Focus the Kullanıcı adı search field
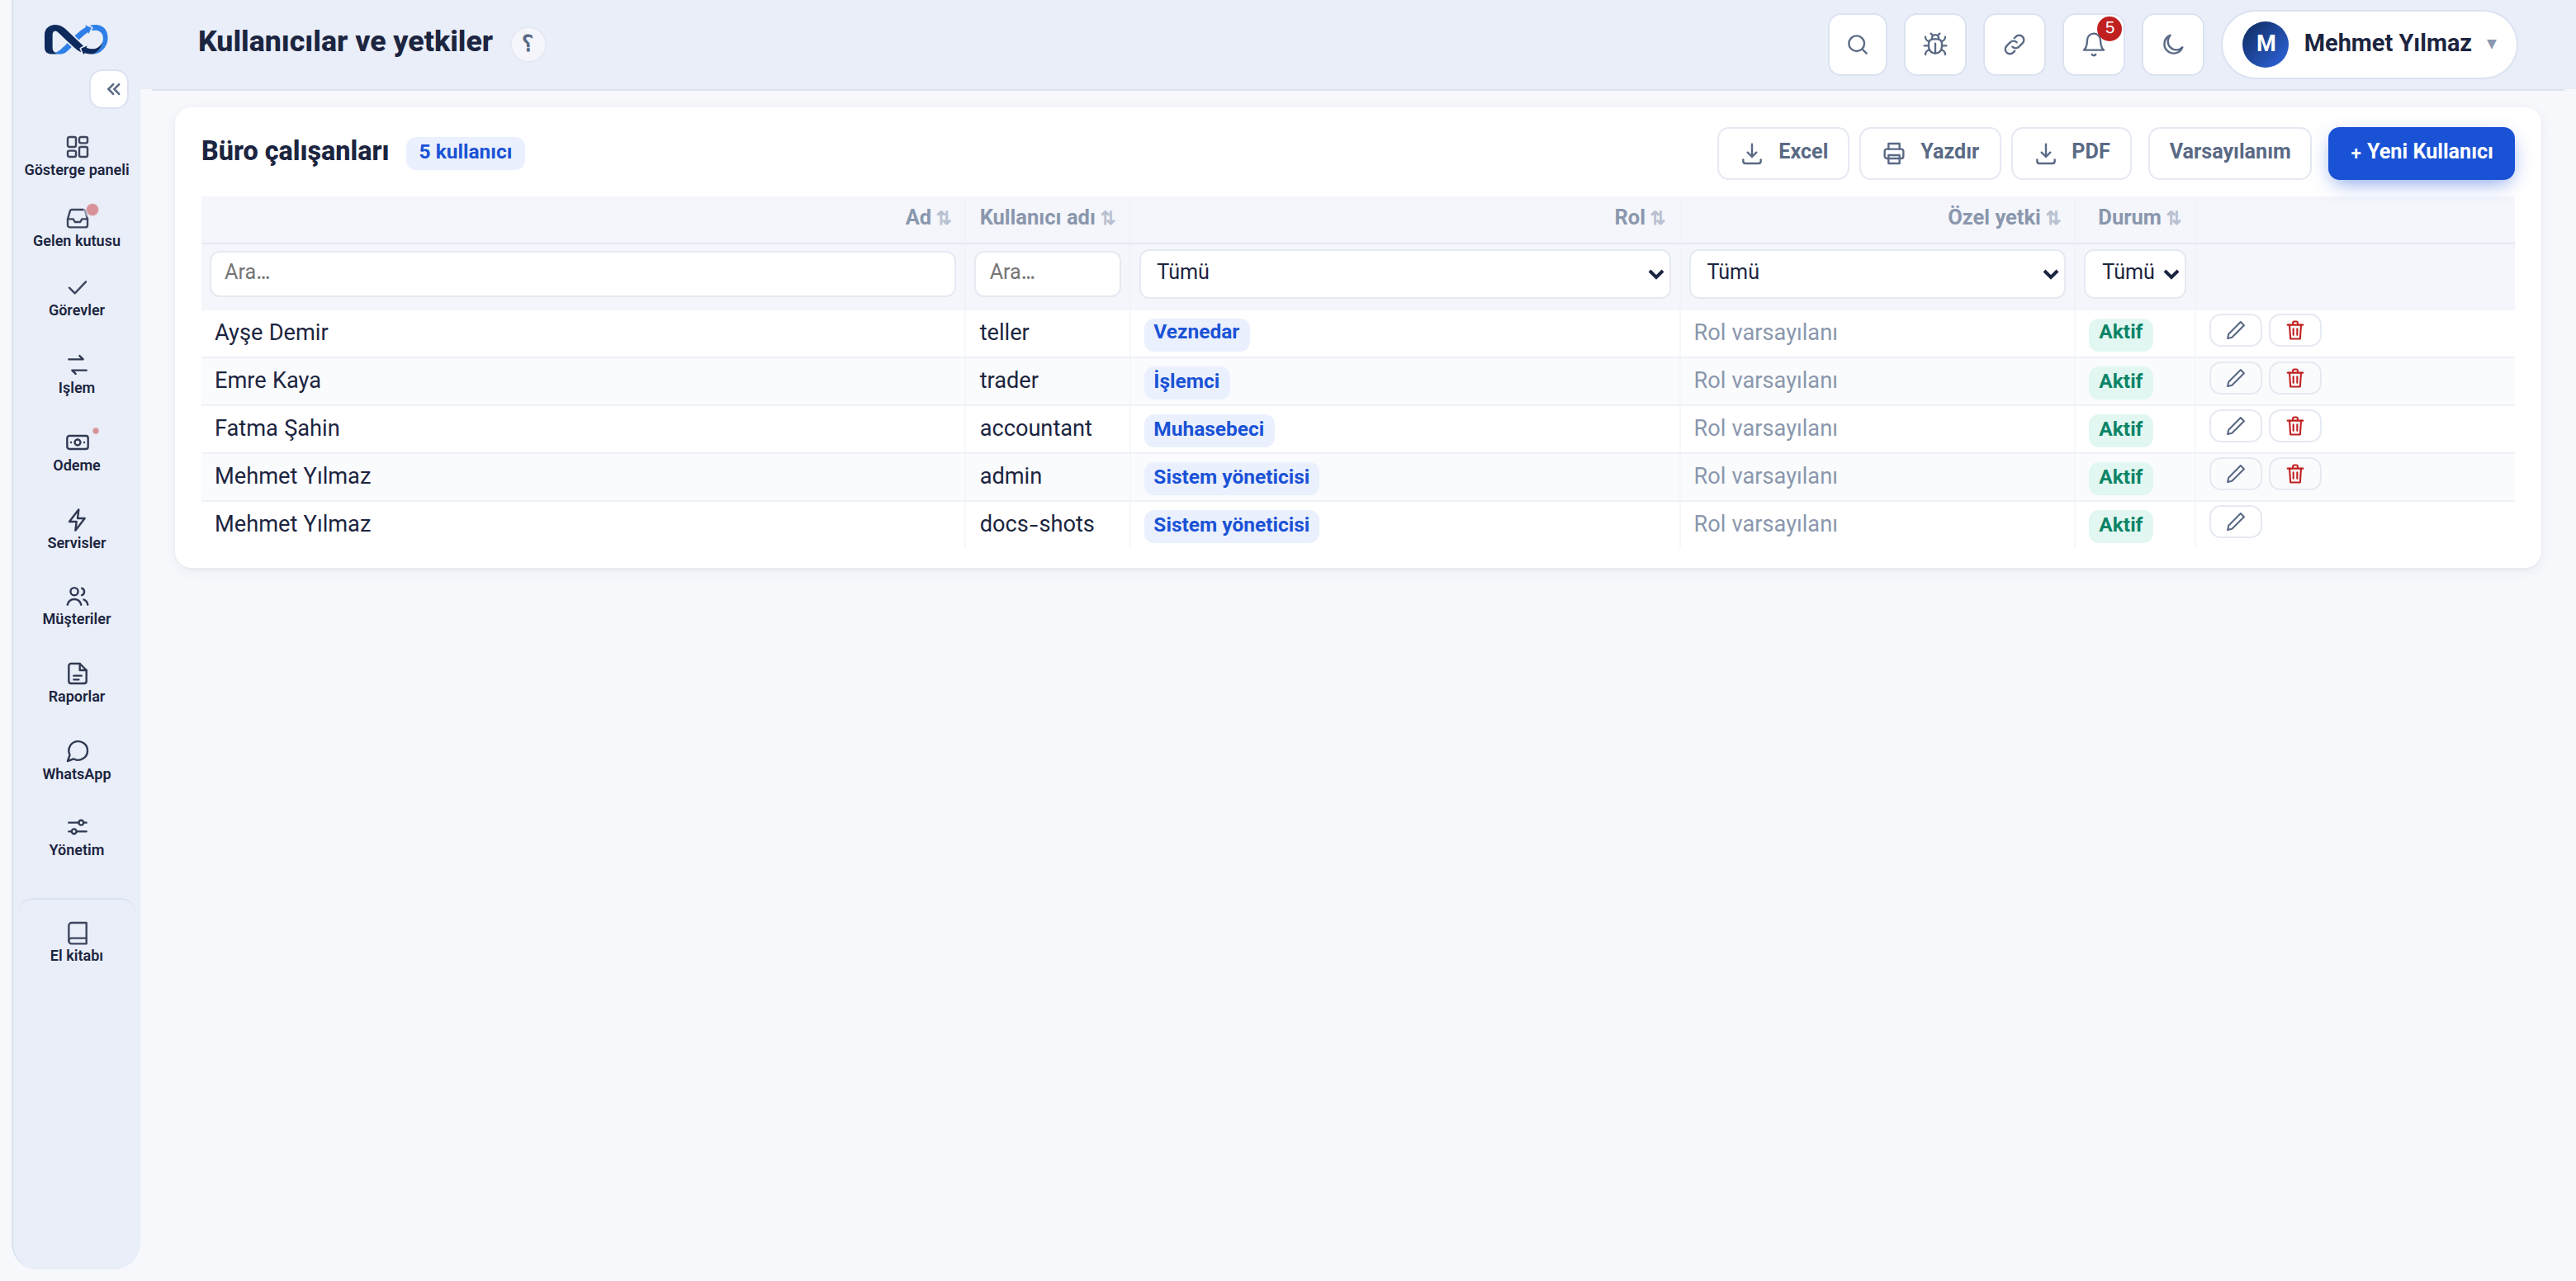Viewport: 2576px width, 1281px height. click(x=1047, y=273)
